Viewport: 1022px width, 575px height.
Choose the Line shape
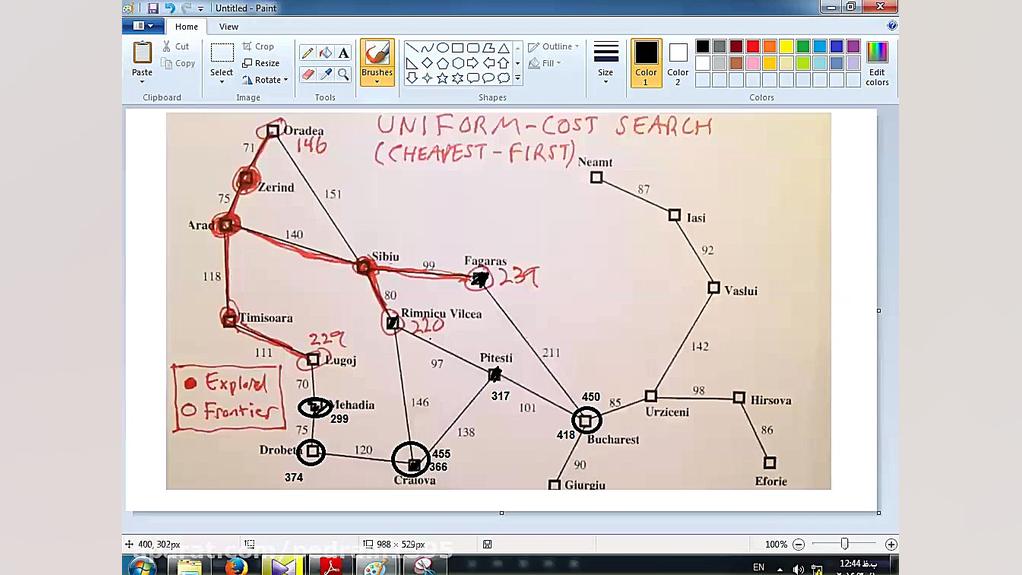pyautogui.click(x=412, y=48)
